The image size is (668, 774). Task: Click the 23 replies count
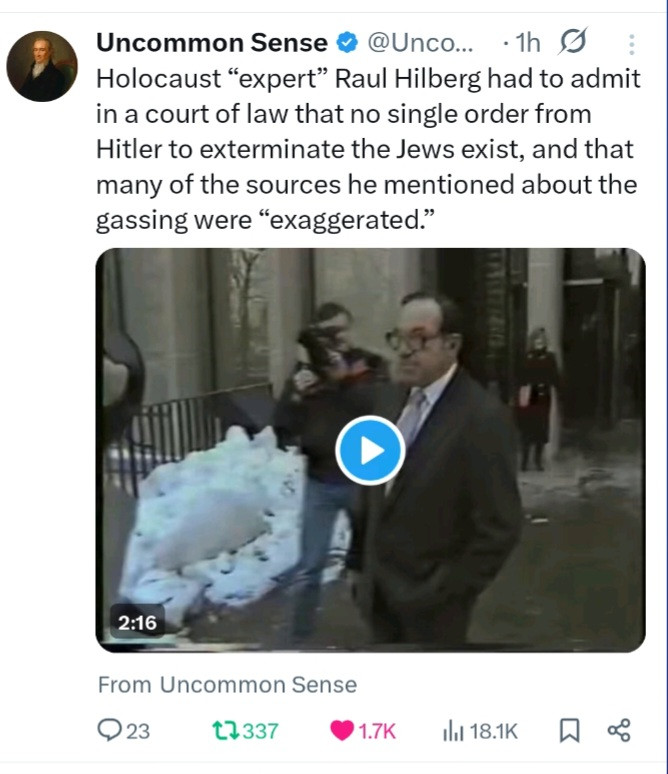(138, 731)
